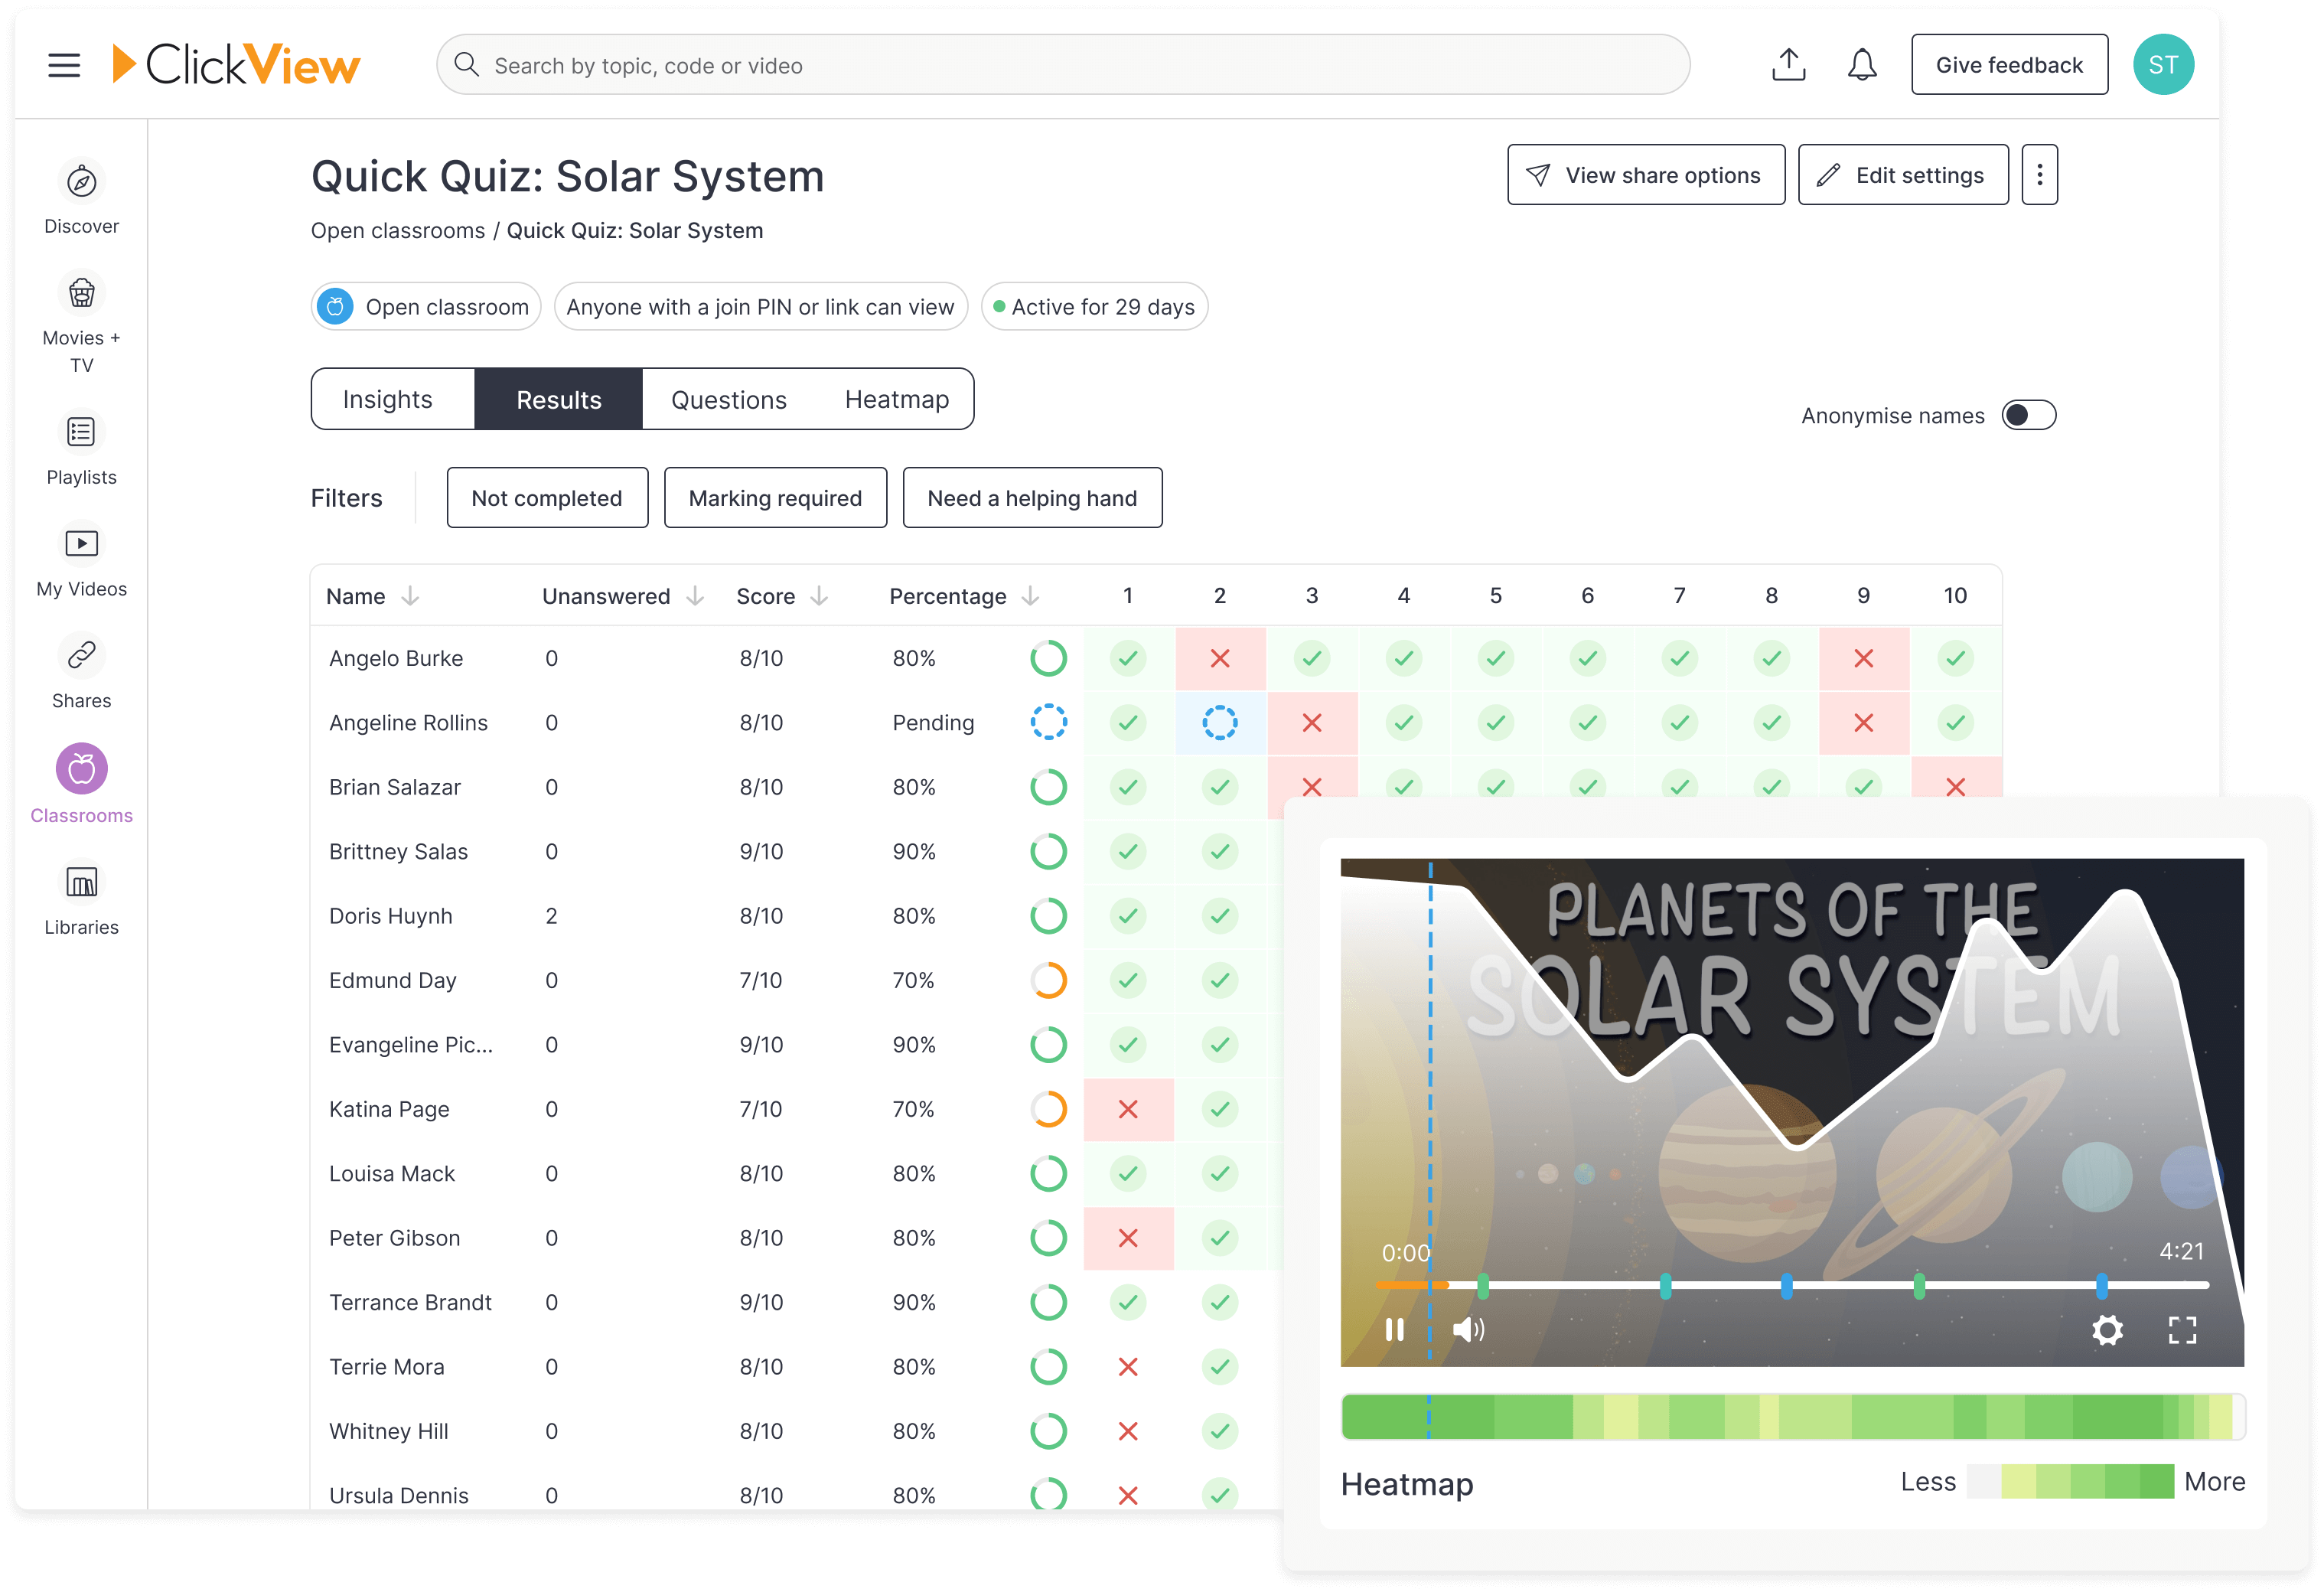
Task: Click the notifications bell icon
Action: tap(1861, 65)
